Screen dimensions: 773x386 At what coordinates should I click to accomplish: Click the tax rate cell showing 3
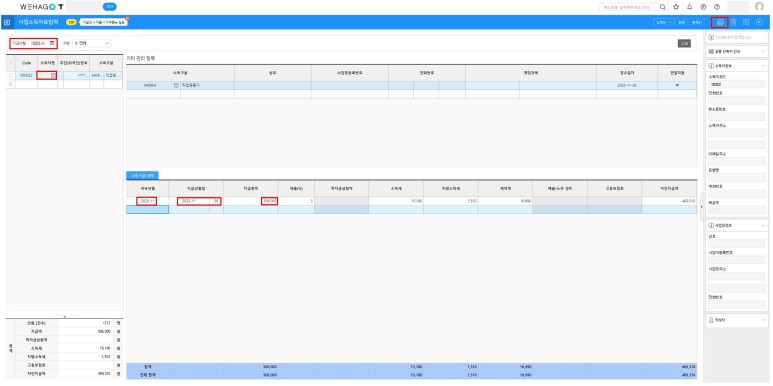[296, 201]
